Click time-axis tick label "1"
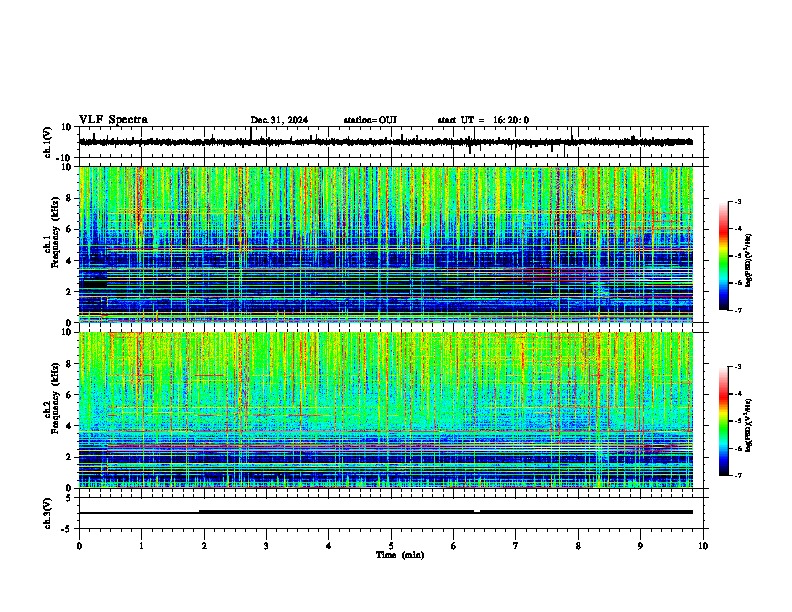Image resolution: width=792 pixels, height=612 pixels. [141, 546]
